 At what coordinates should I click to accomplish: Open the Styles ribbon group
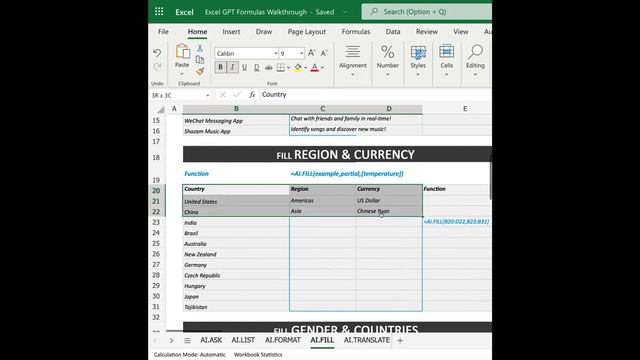click(x=418, y=60)
